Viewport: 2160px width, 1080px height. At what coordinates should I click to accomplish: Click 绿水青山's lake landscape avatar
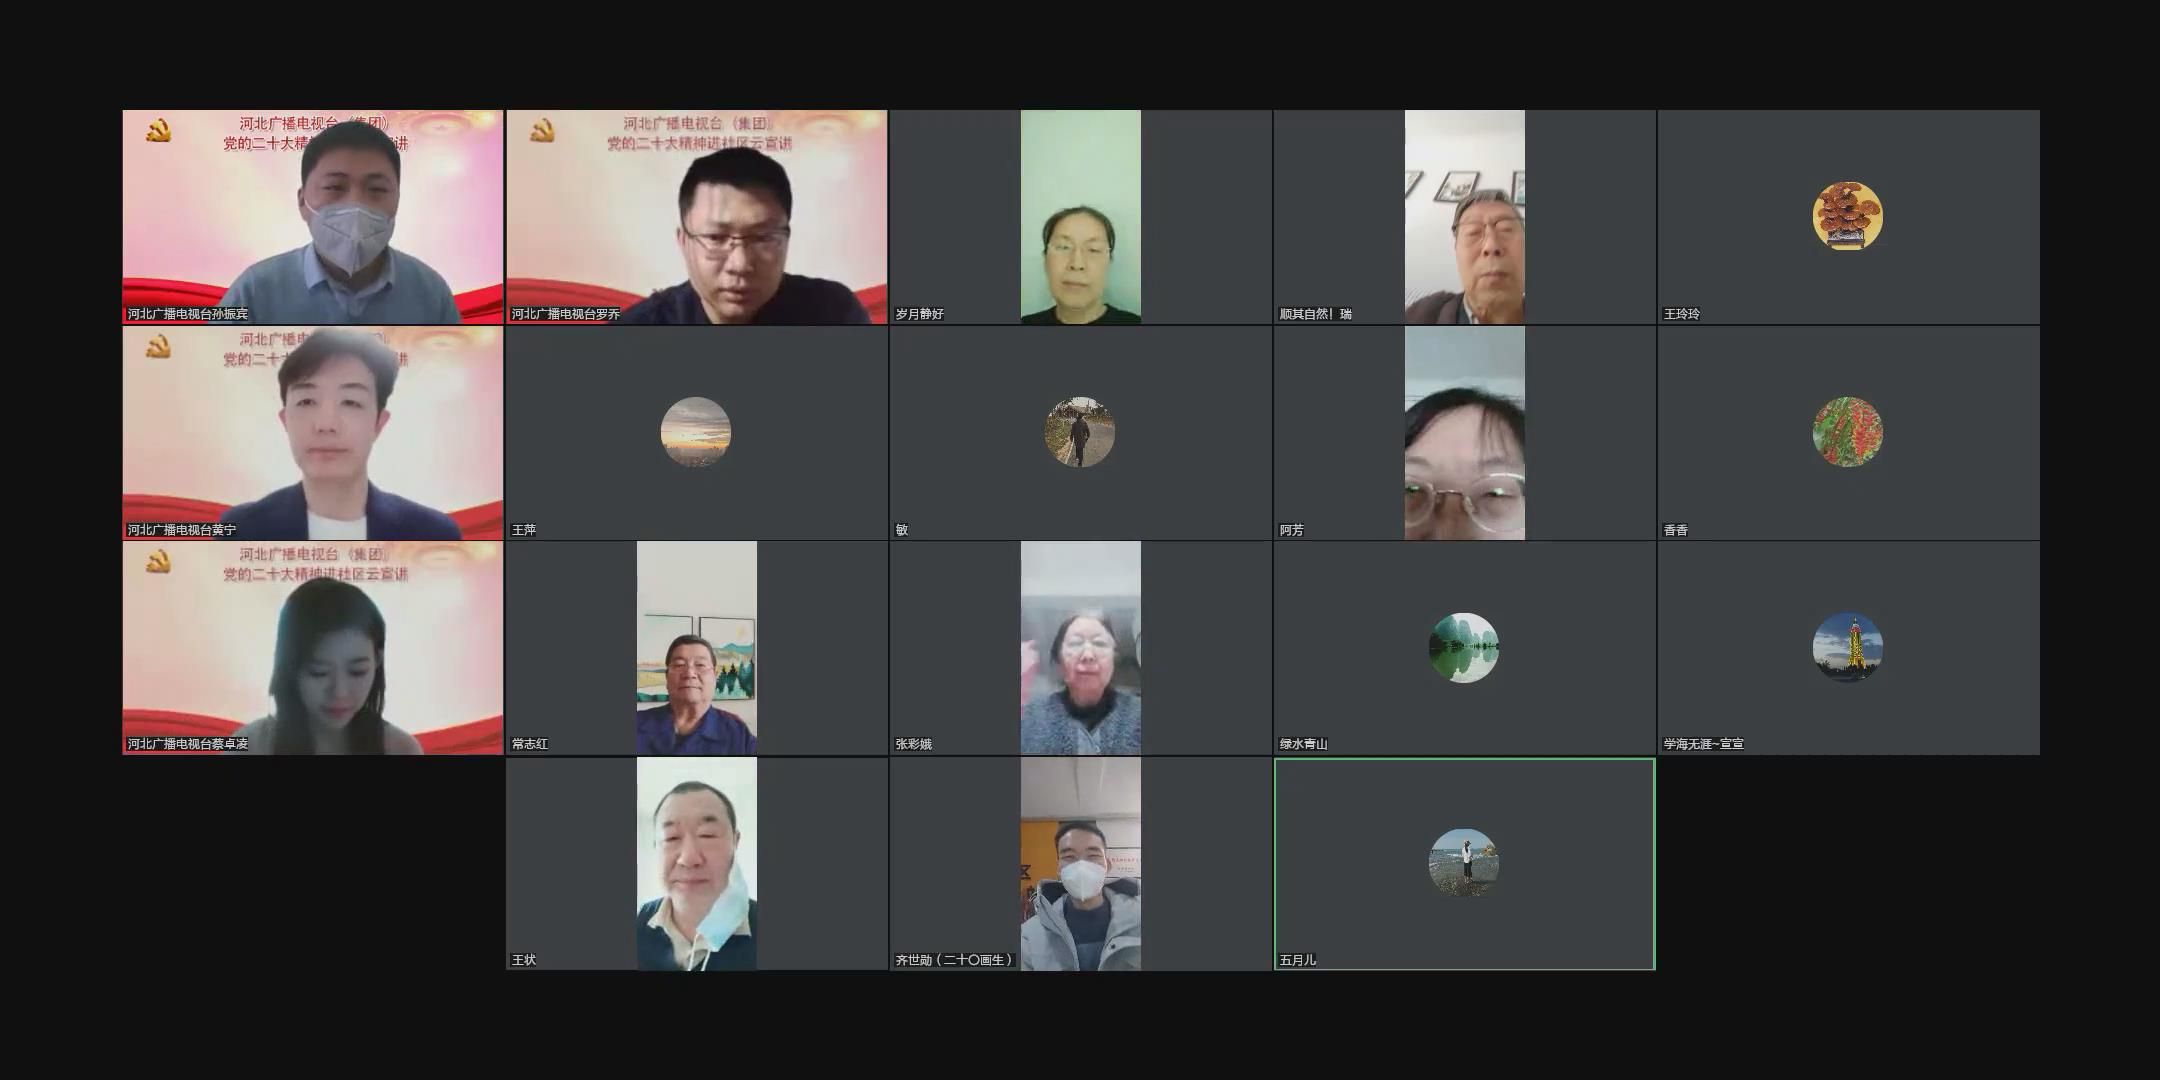point(1463,648)
